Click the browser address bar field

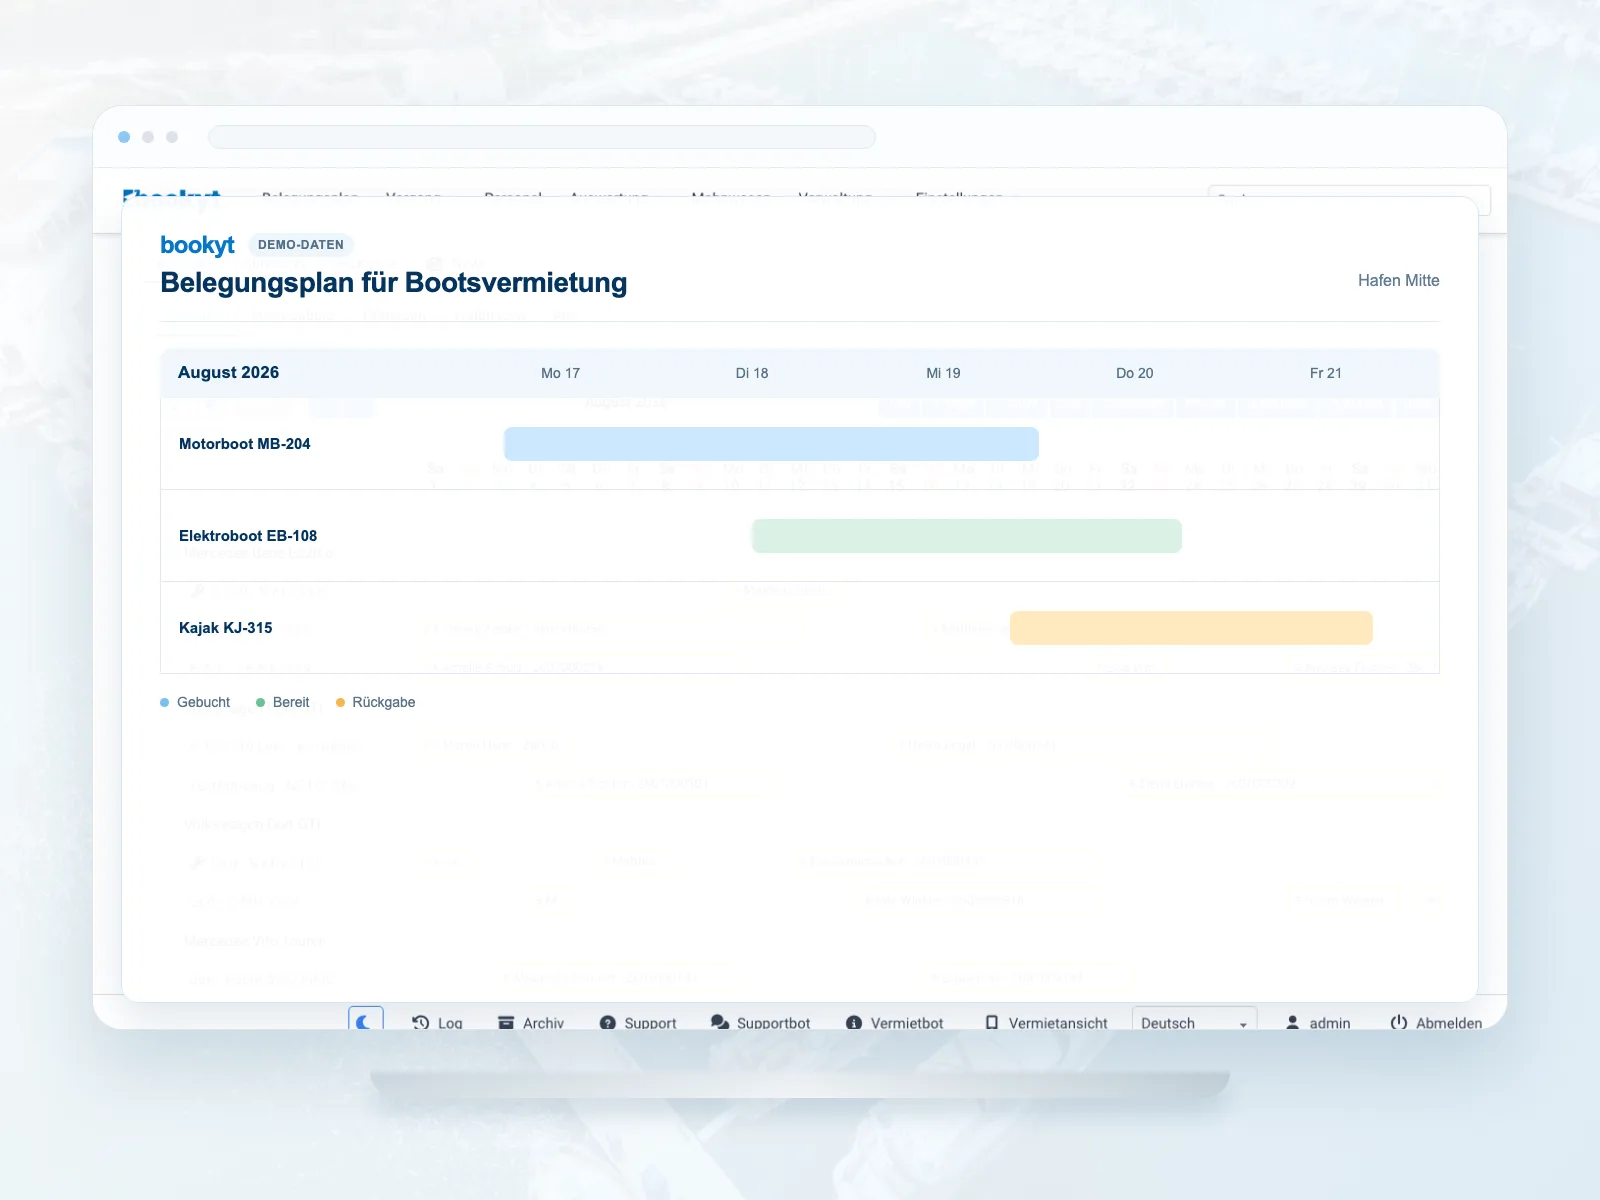tap(542, 137)
